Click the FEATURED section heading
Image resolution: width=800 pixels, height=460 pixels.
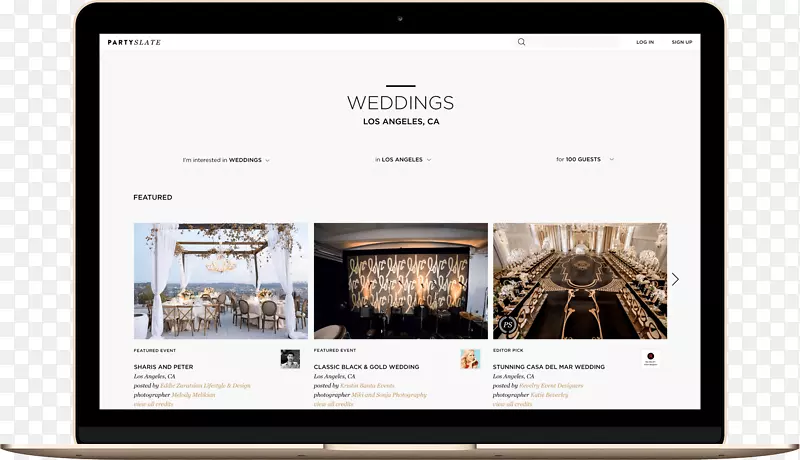tap(153, 197)
